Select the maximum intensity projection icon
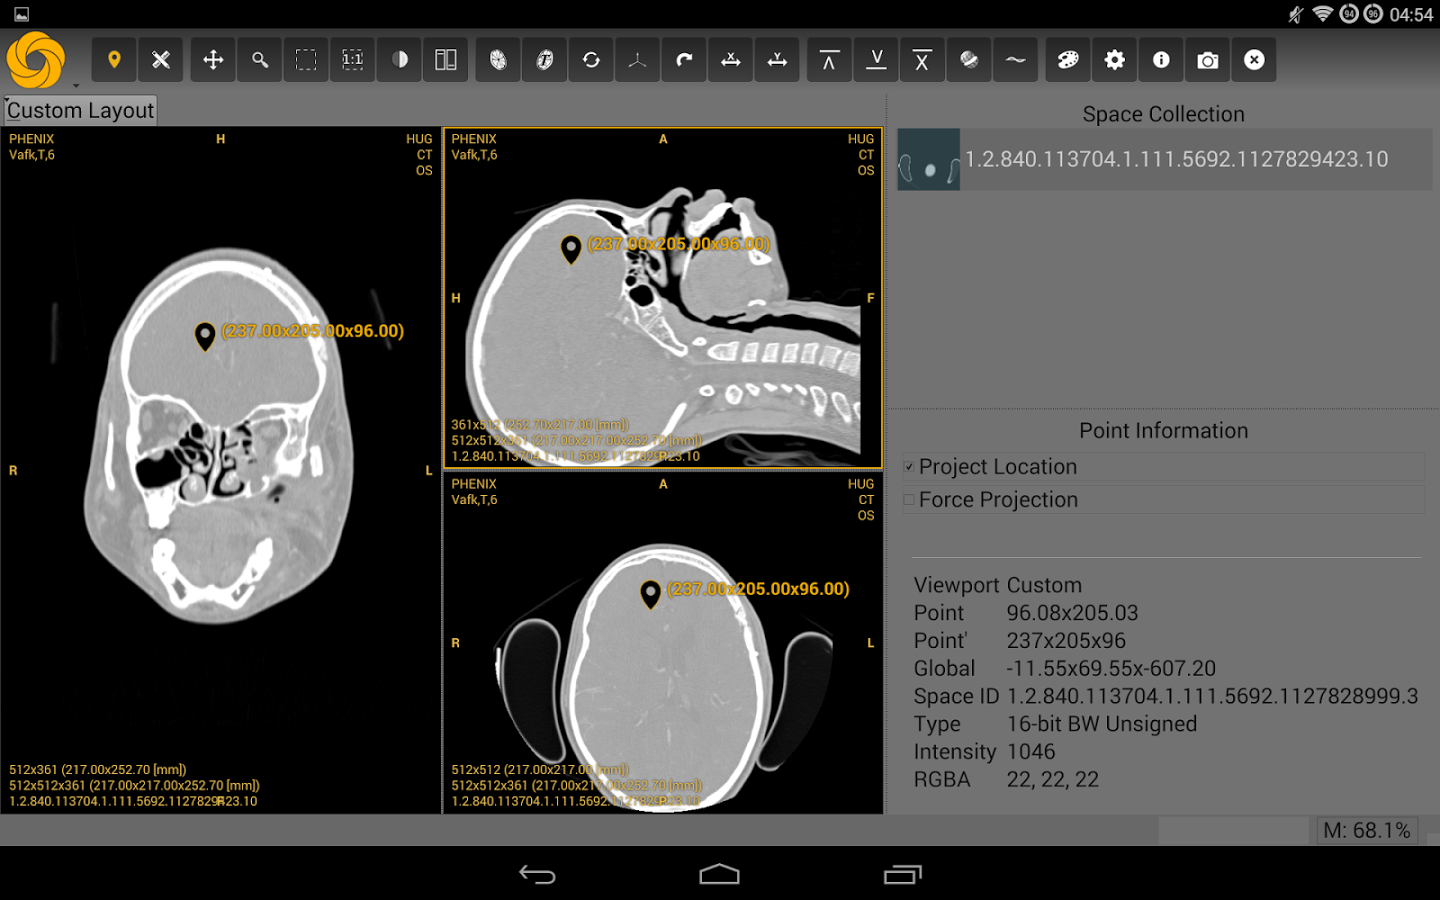1440x900 pixels. click(829, 60)
